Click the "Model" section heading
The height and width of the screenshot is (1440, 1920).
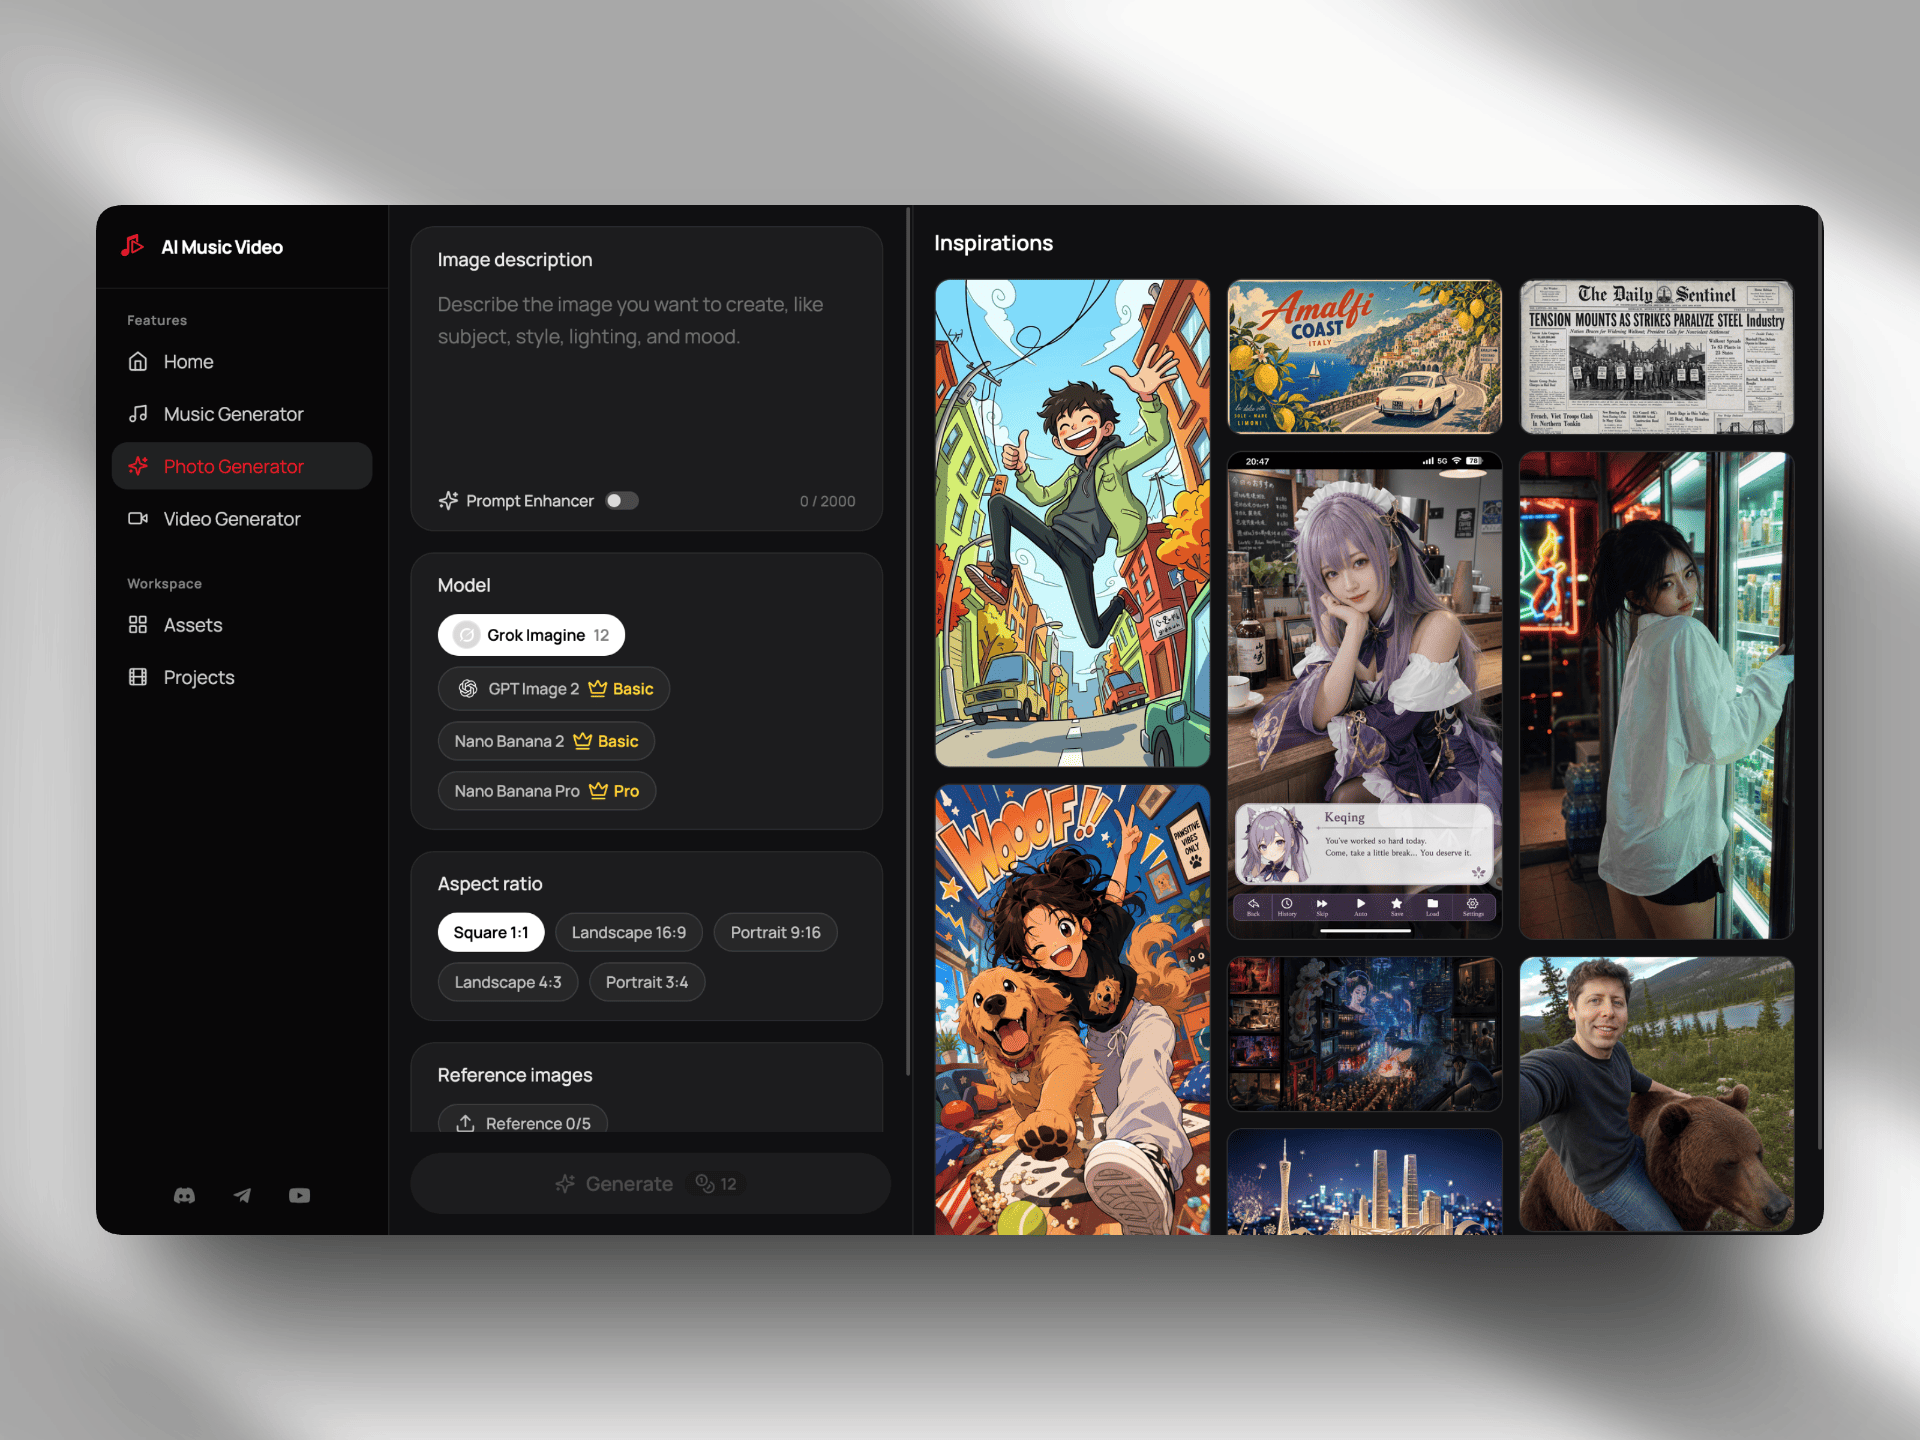464,585
